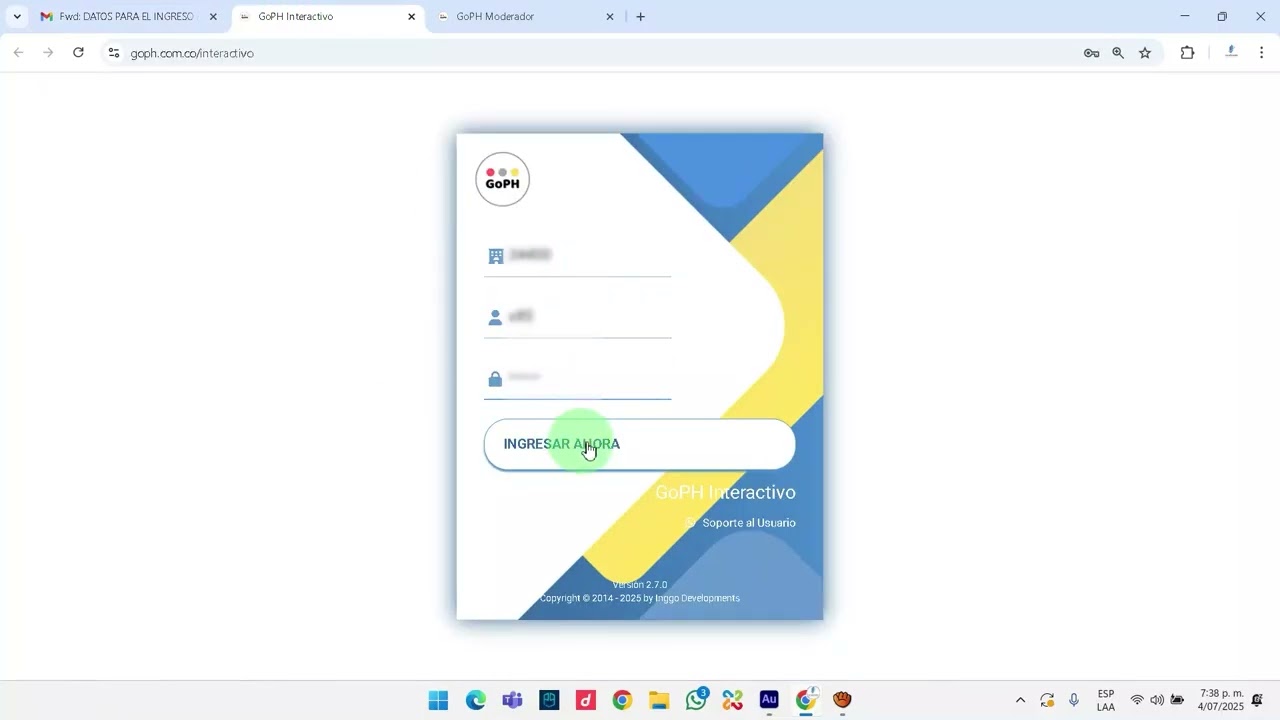Open File Explorer from taskbar

659,700
